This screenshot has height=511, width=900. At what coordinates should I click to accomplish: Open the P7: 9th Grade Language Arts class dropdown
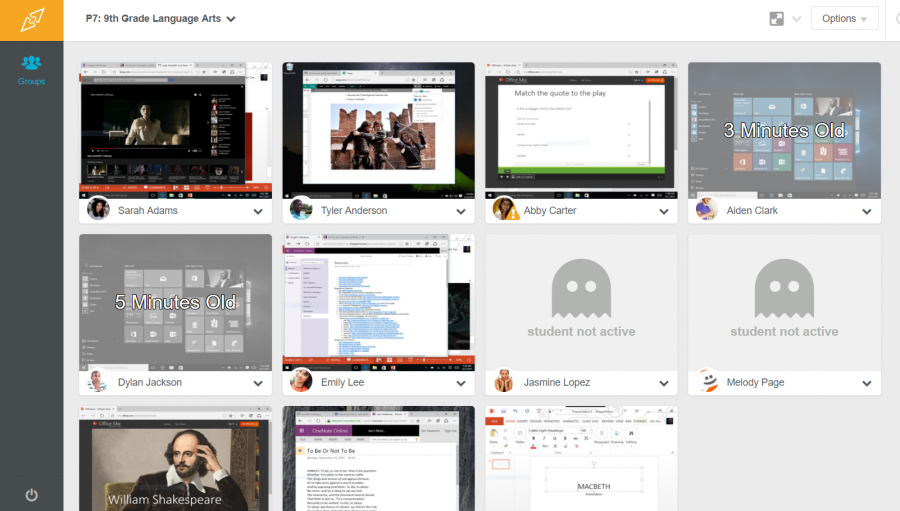click(161, 18)
